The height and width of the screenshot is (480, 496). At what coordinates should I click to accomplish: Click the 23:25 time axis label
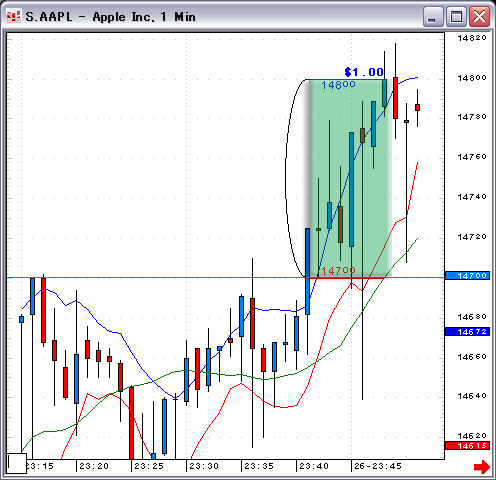coord(149,466)
